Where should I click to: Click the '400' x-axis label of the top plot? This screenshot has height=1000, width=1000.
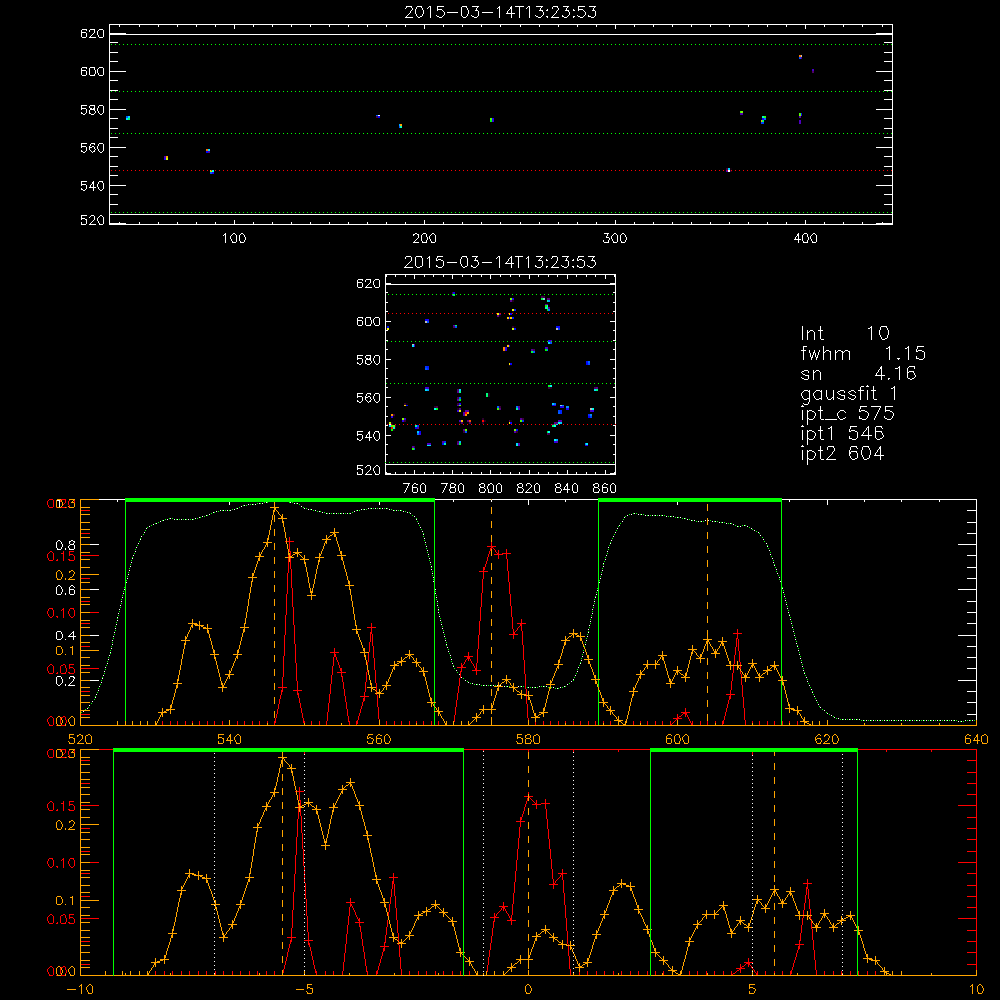(x=805, y=239)
